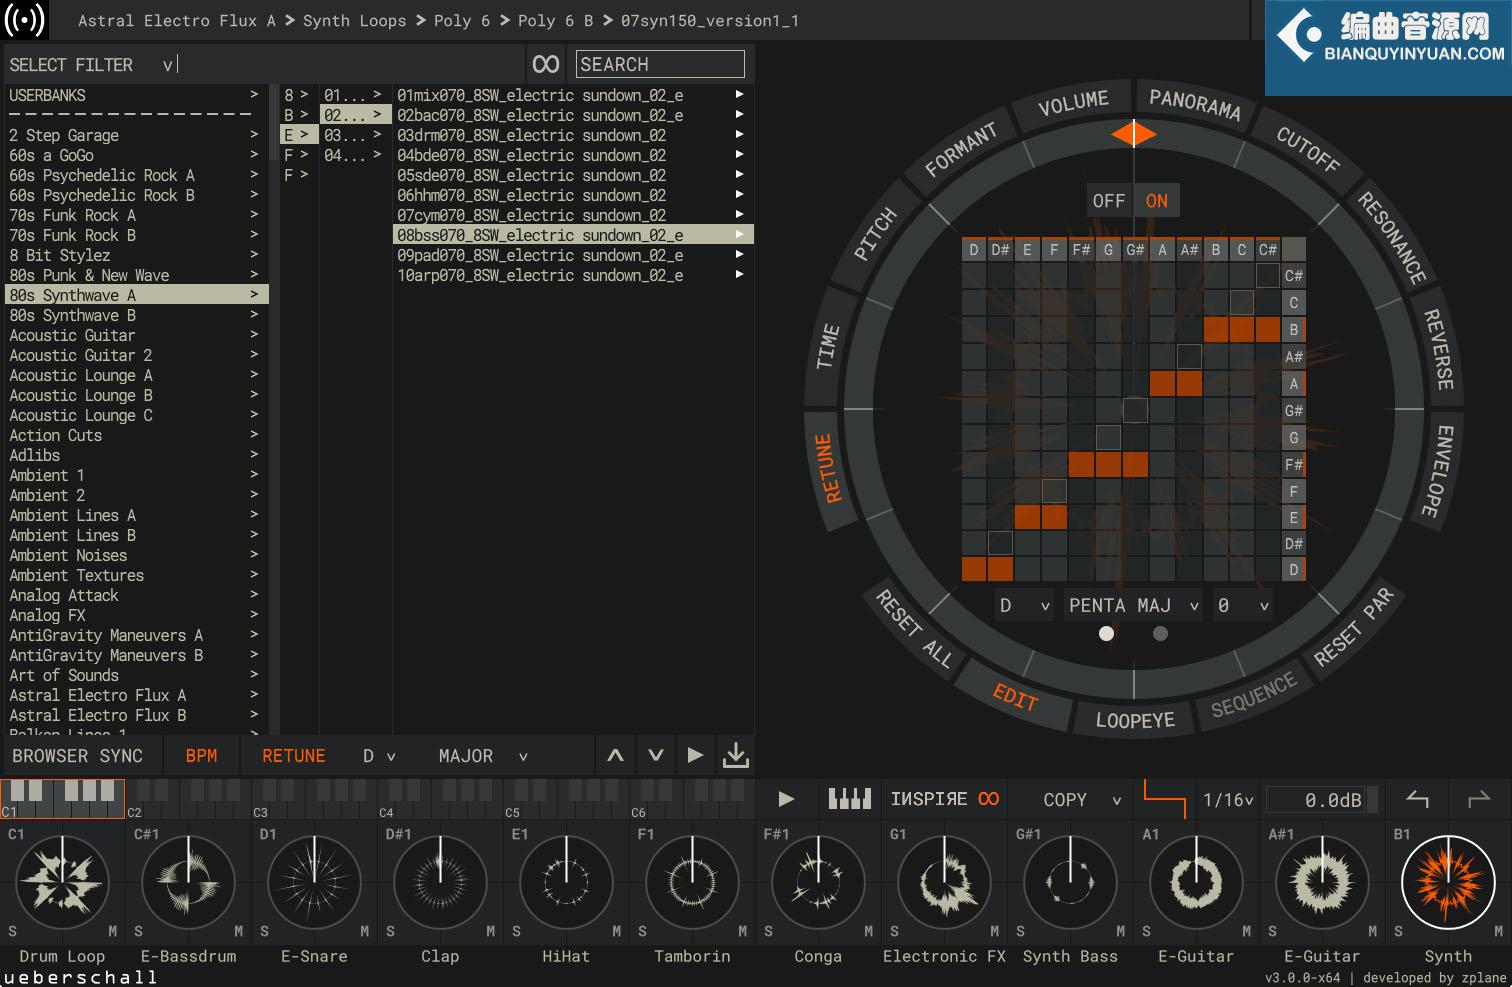This screenshot has height=987, width=1512.
Task: Click the RESET PAR button
Action: pyautogui.click(x=1353, y=627)
